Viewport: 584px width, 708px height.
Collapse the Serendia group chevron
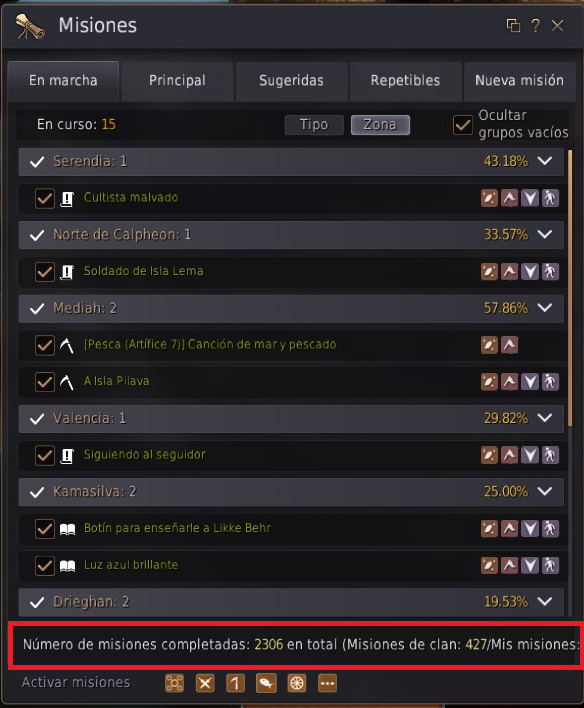(x=545, y=161)
